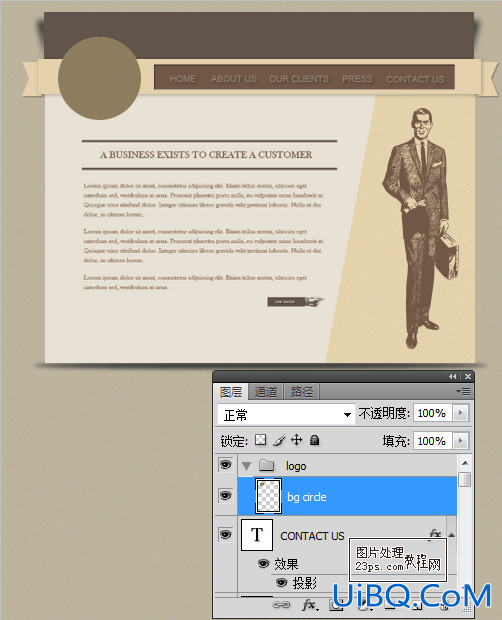Click the lock image pixels brush icon
This screenshot has width=502, height=620.
(x=279, y=440)
